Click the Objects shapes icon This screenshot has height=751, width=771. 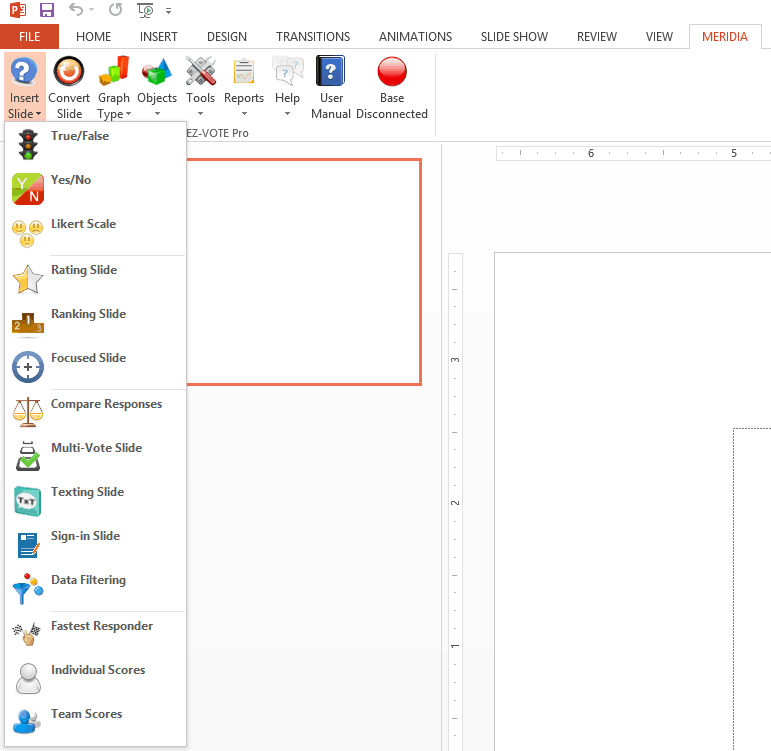tap(157, 72)
